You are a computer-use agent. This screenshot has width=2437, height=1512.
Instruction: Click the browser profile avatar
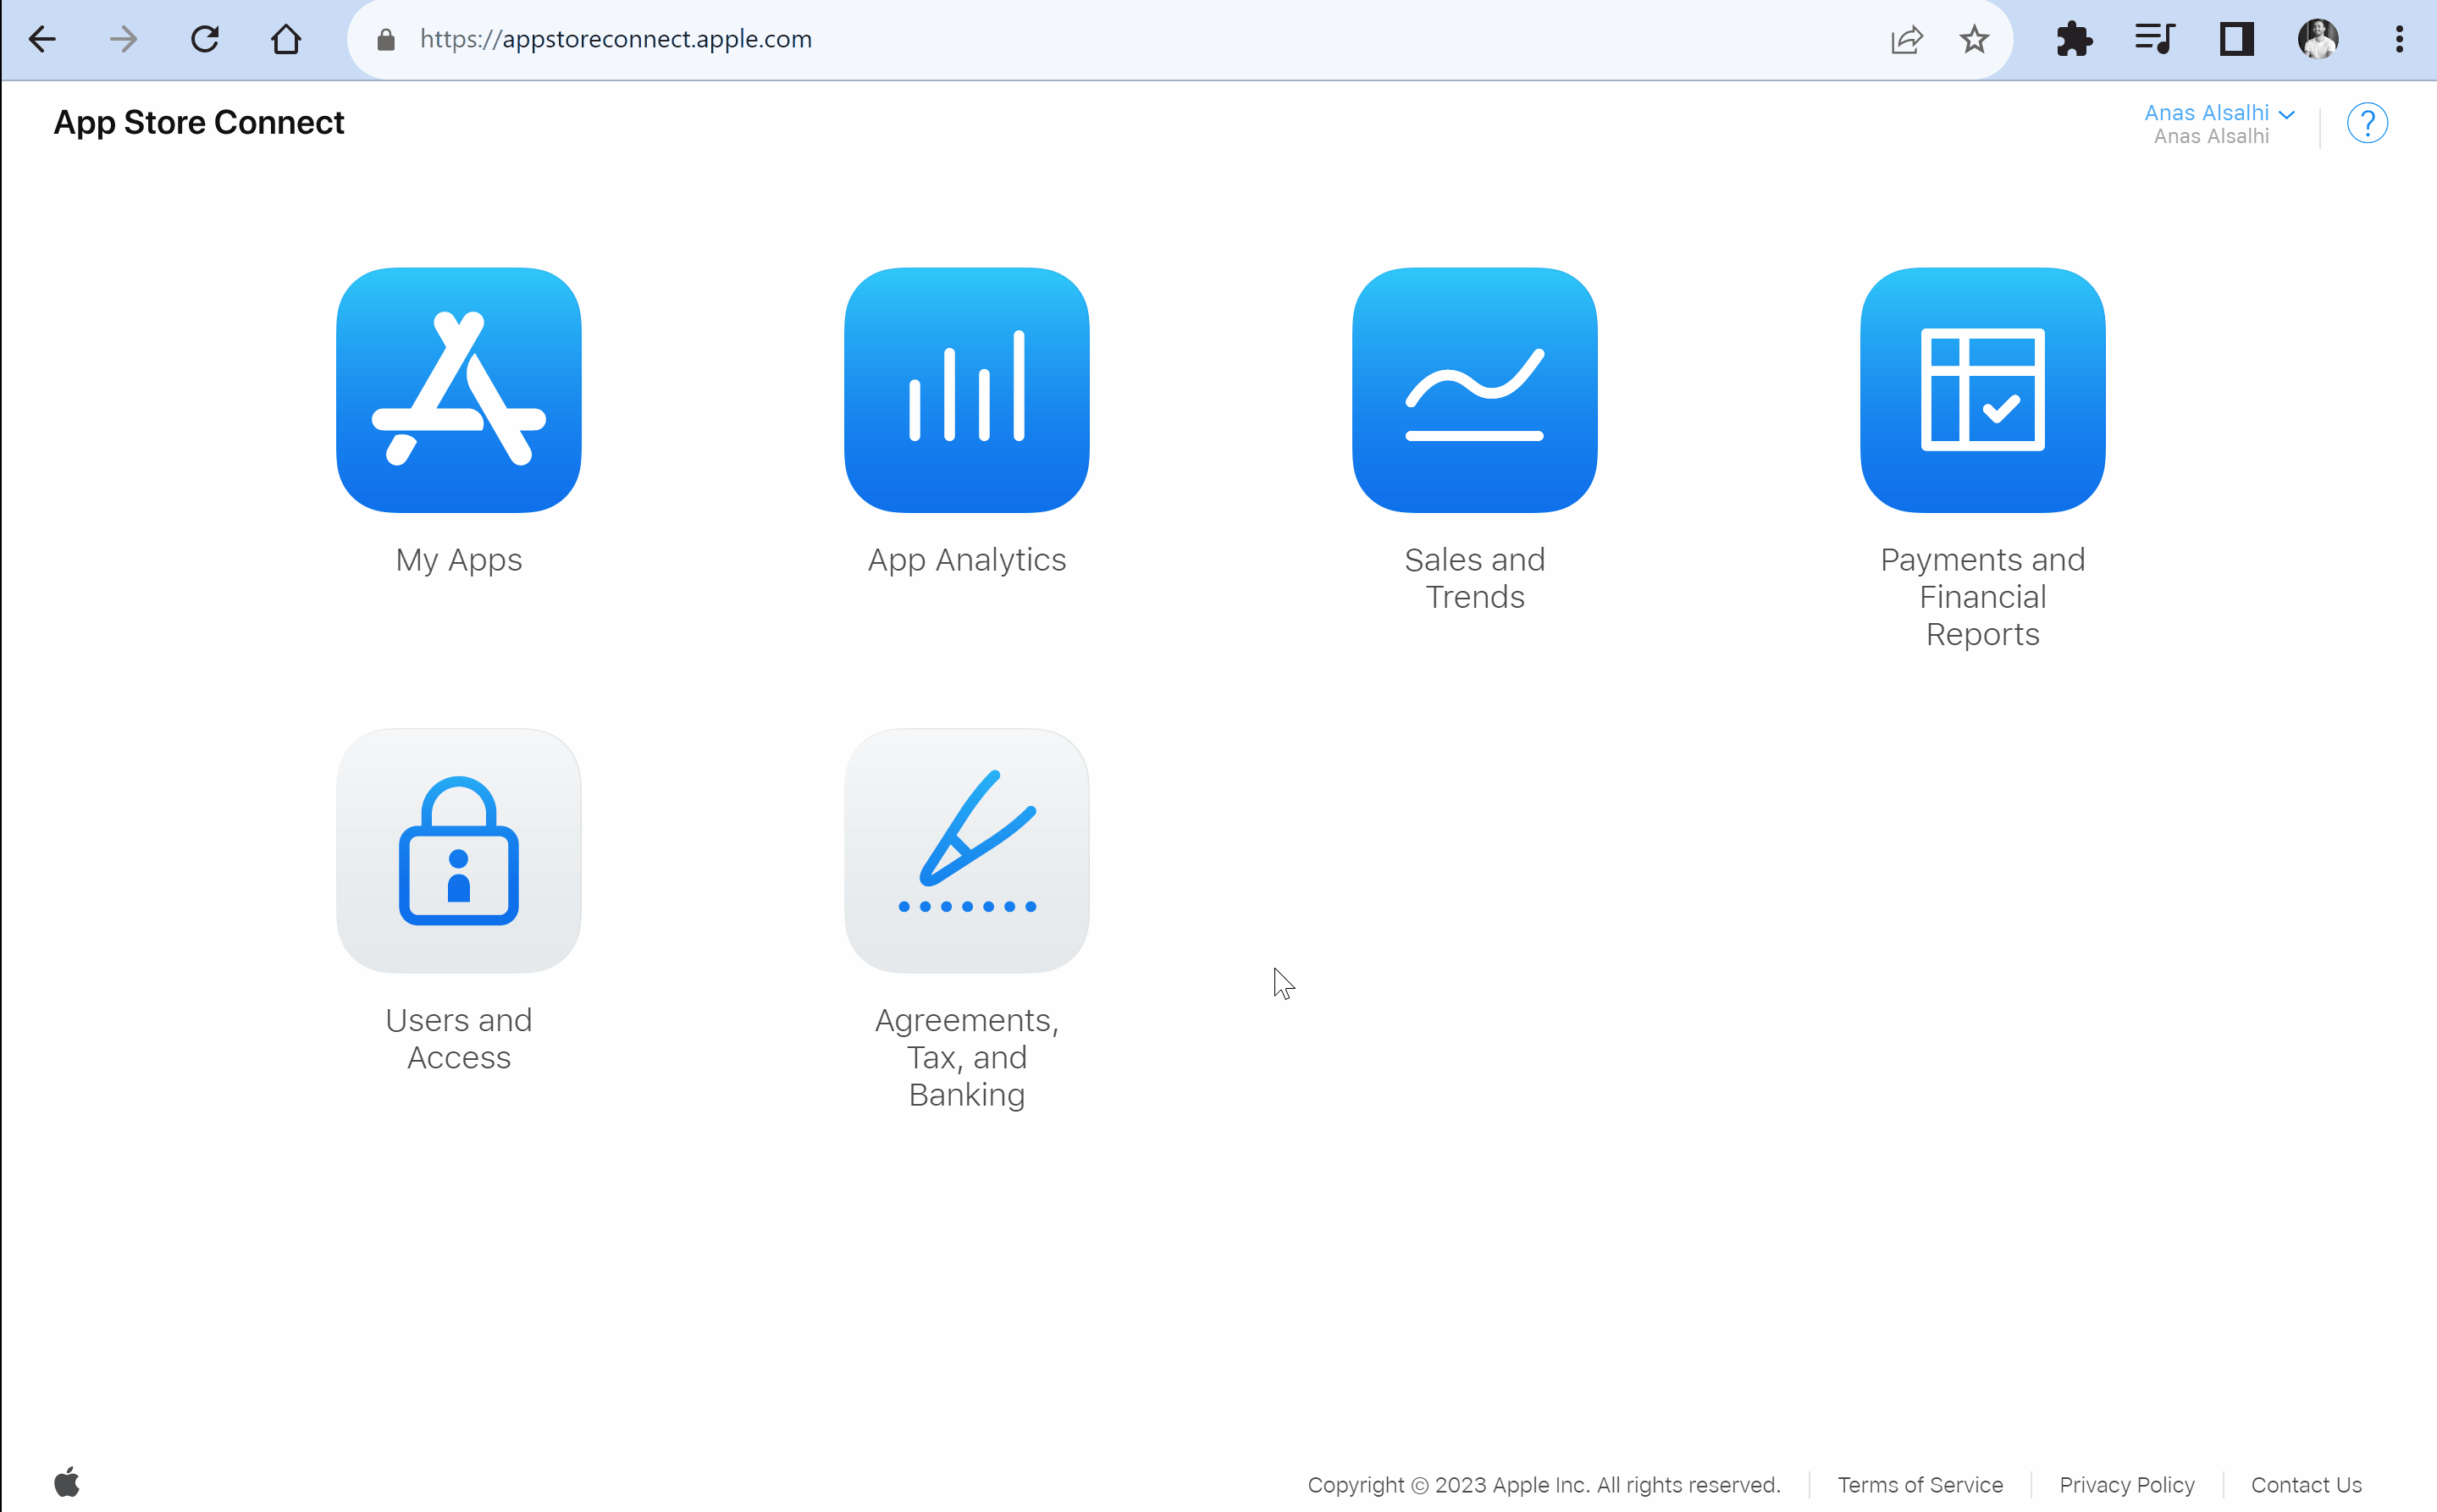tap(2318, 39)
